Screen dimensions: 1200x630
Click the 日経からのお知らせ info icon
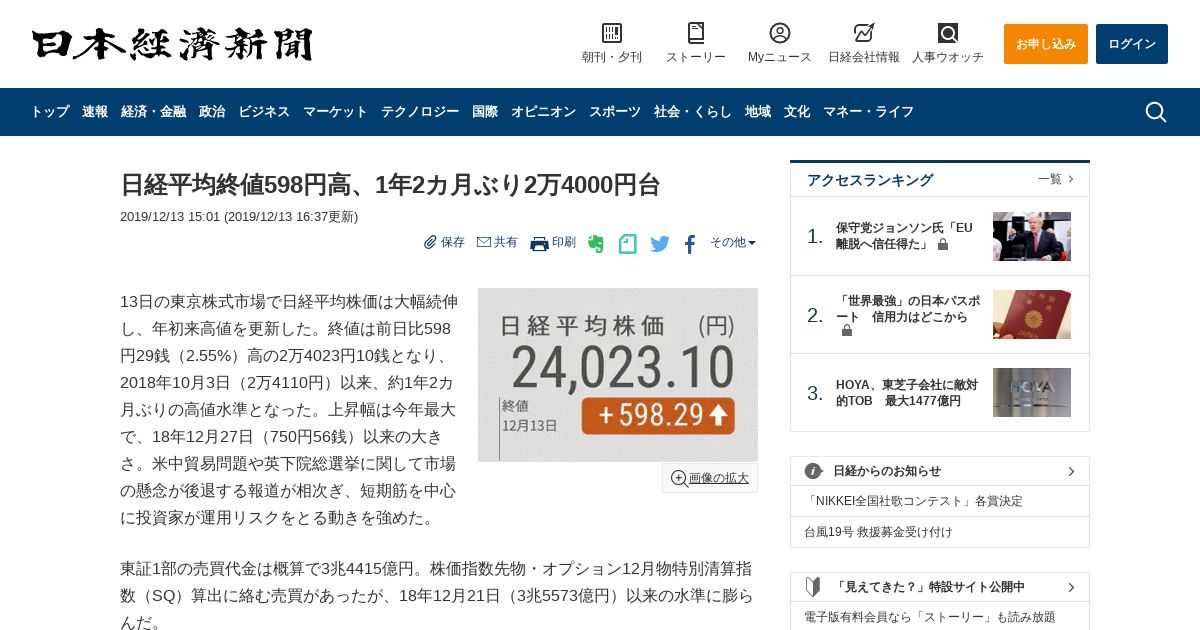[814, 471]
